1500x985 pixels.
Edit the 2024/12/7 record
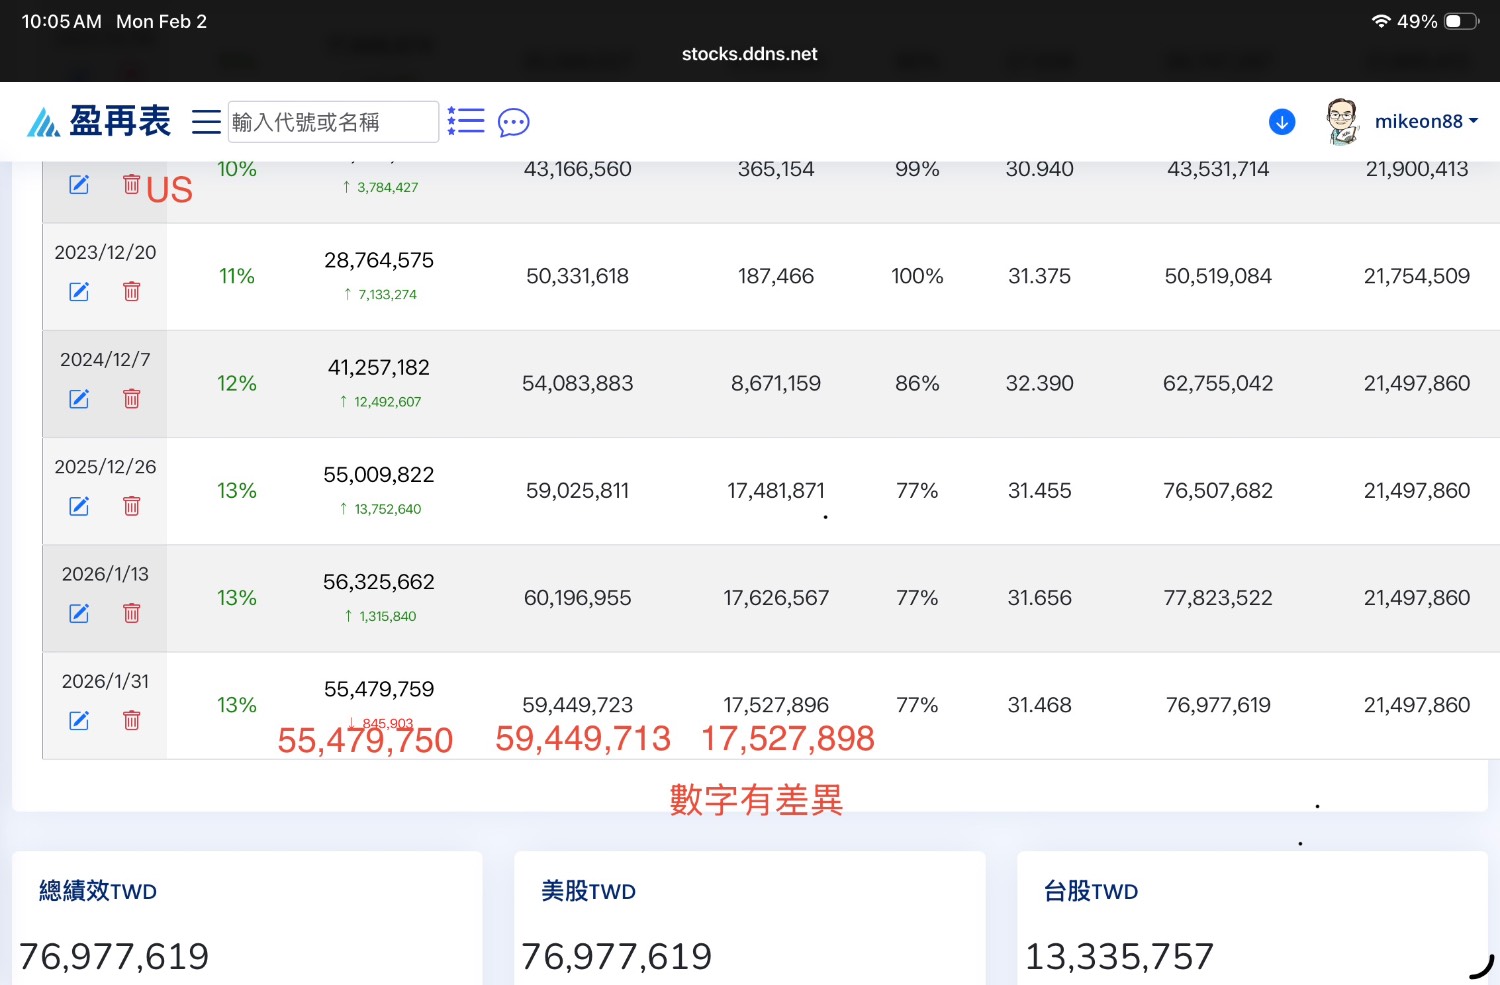(x=79, y=399)
